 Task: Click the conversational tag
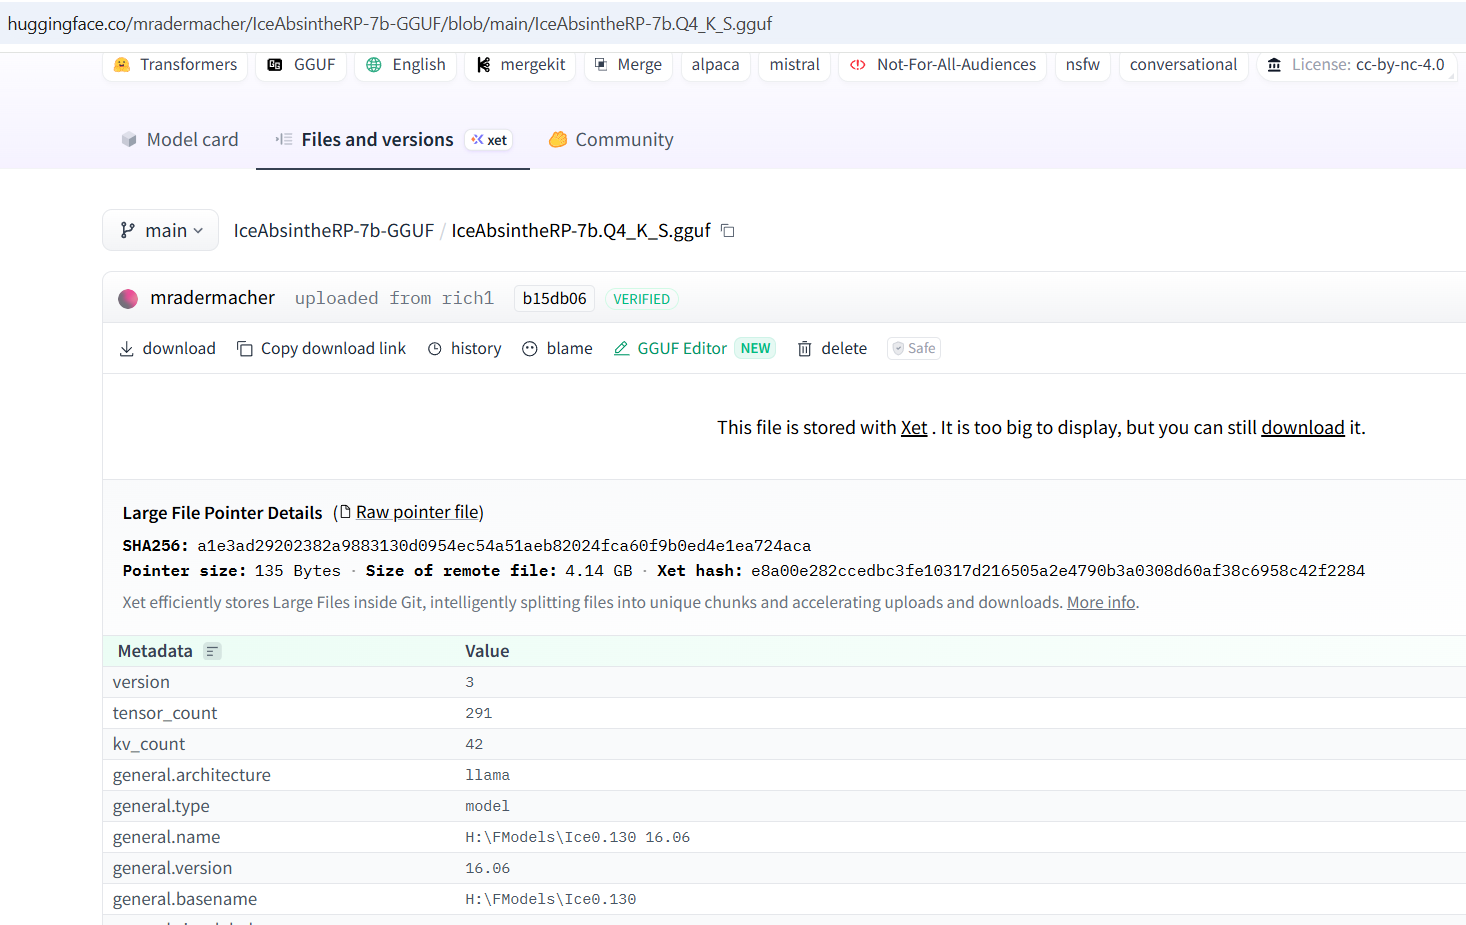[x=1184, y=65]
